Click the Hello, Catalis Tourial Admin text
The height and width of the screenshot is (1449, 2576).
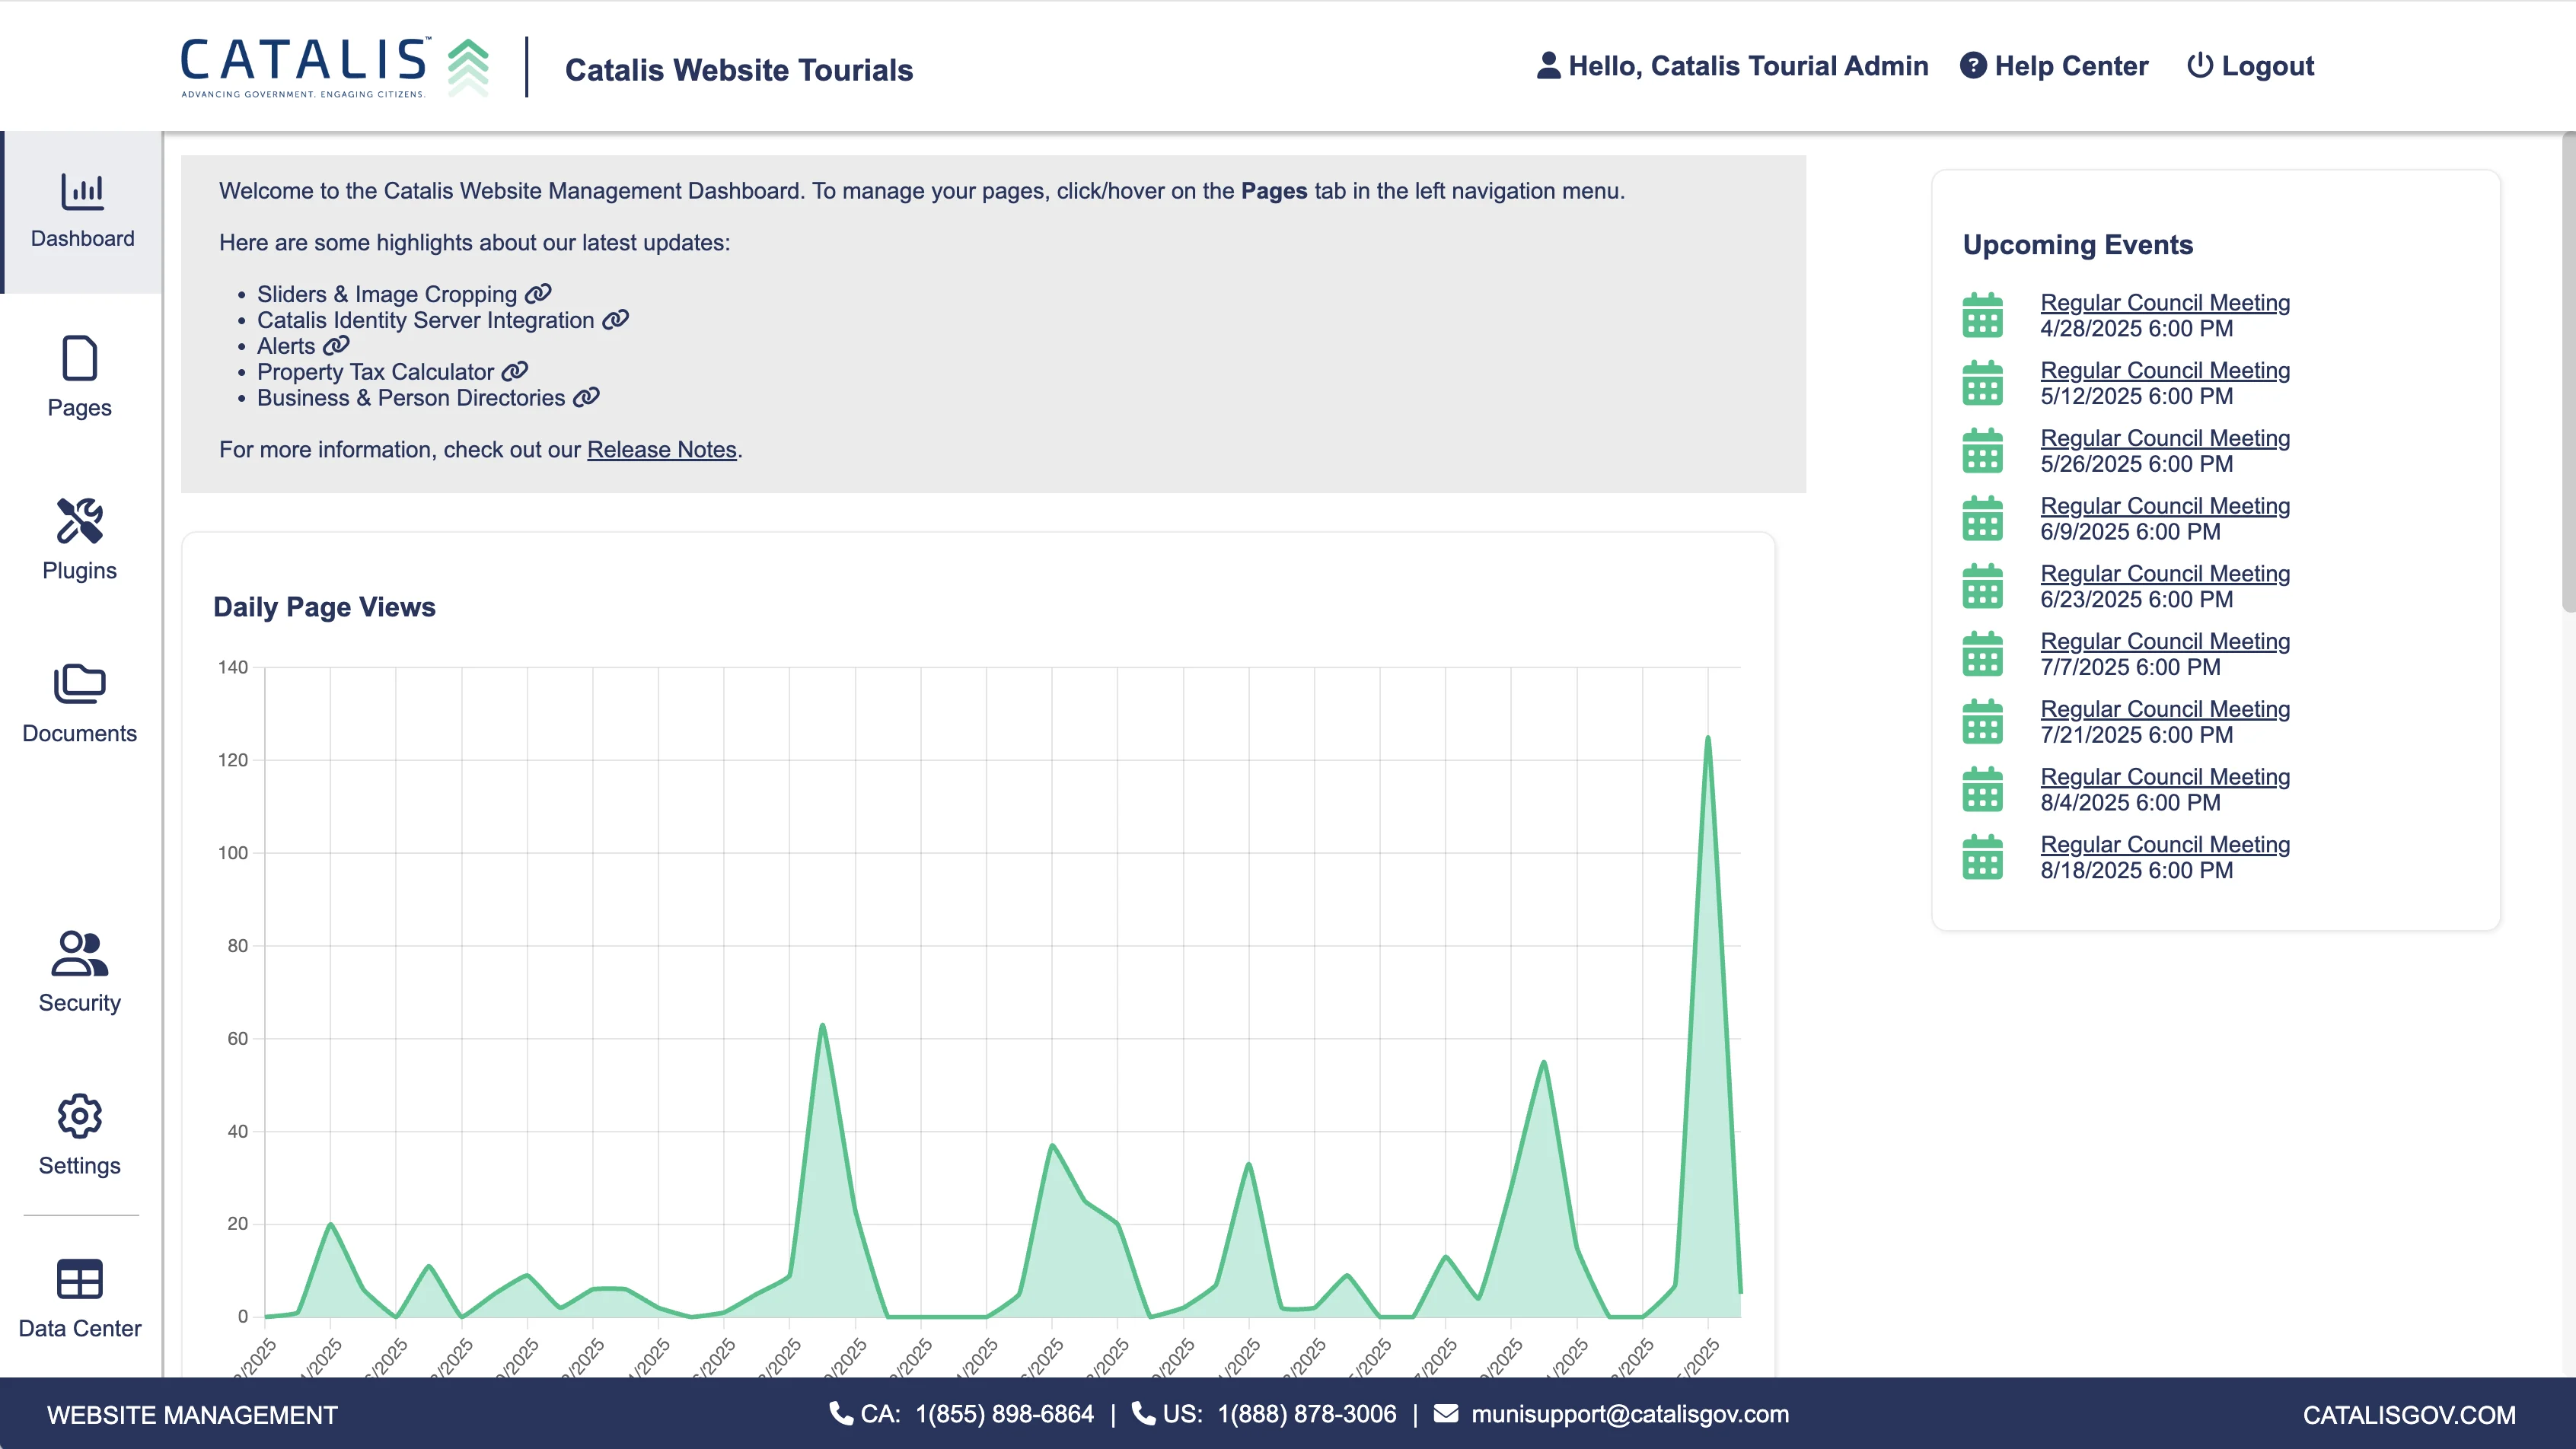tap(1748, 66)
